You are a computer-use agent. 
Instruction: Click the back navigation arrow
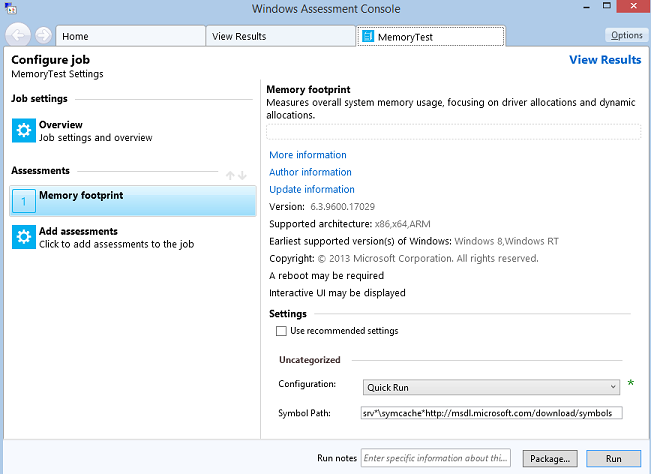tap(18, 35)
